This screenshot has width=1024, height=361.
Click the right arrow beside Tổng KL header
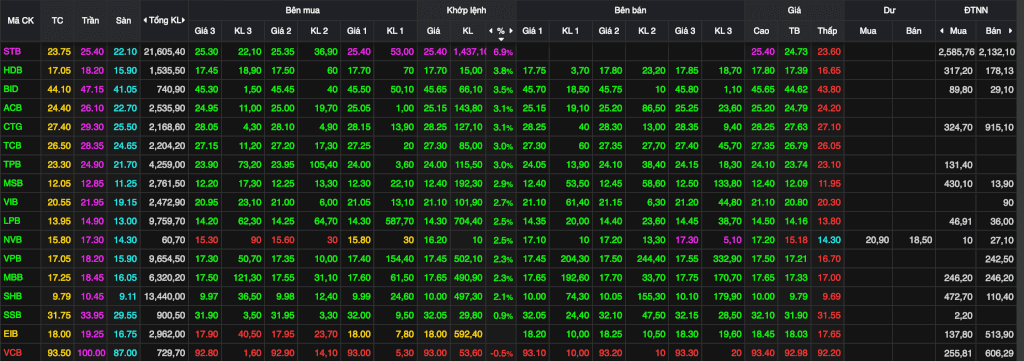tap(185, 20)
